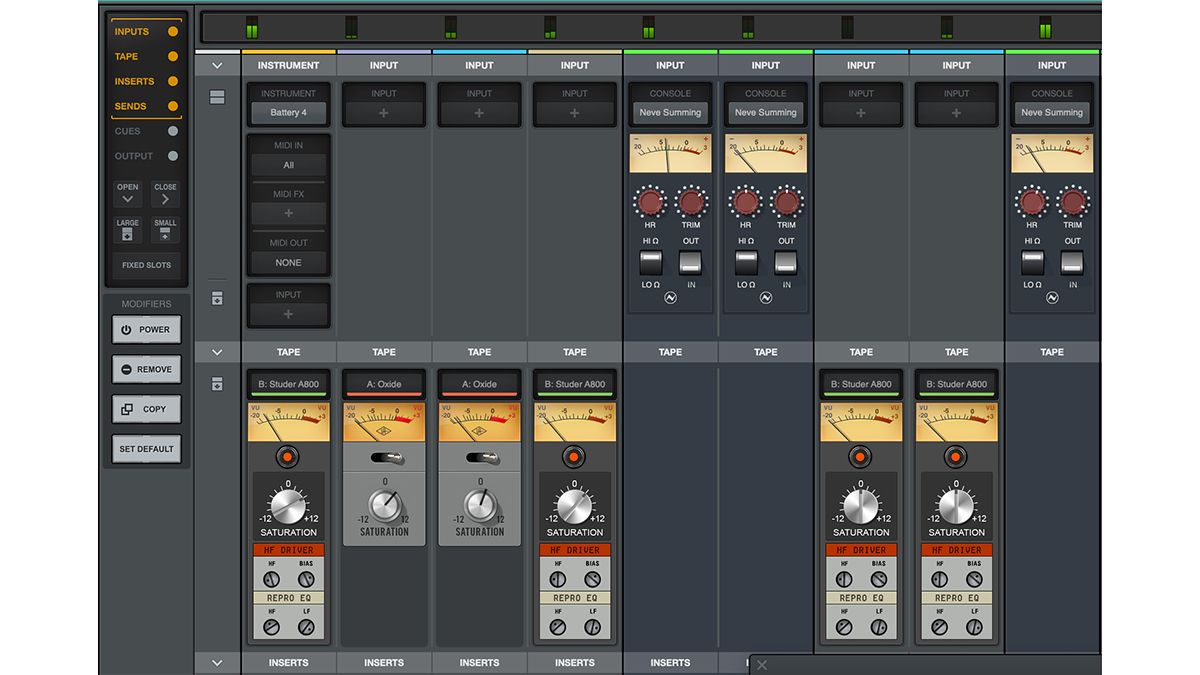Collapse the TAPE section row chevron
Image resolution: width=1200 pixels, height=675 pixels.
[x=217, y=352]
